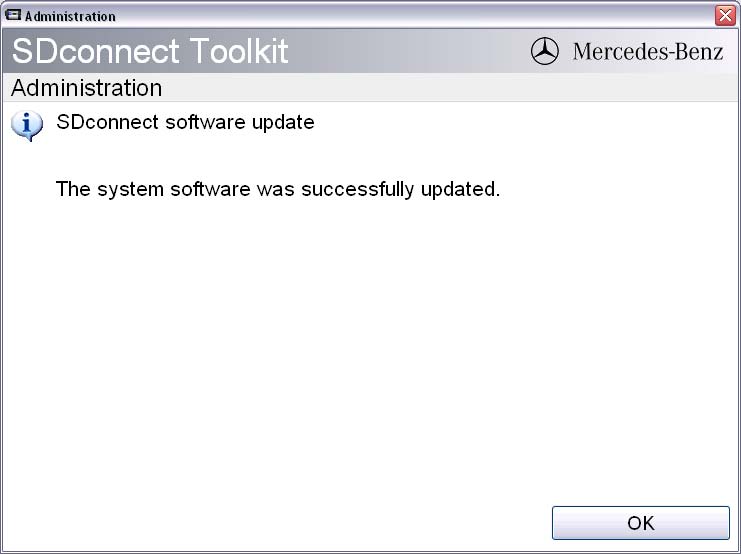741x554 pixels.
Task: Click the Mercedes-Benz brand name text
Action: [x=647, y=52]
